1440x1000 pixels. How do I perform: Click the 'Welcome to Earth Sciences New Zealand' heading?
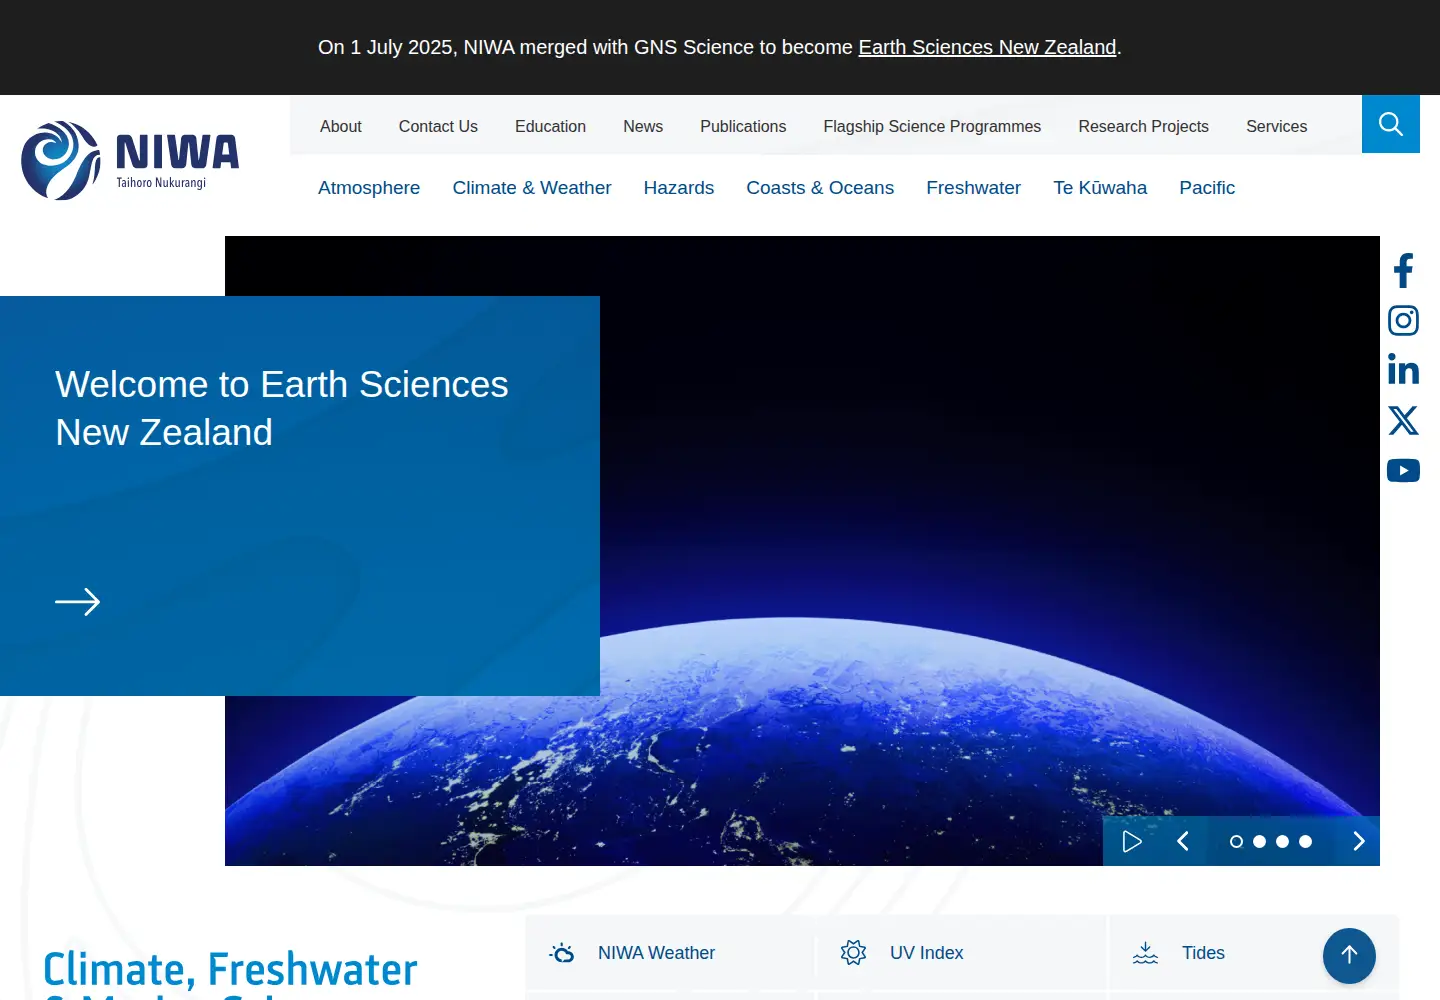pos(282,408)
